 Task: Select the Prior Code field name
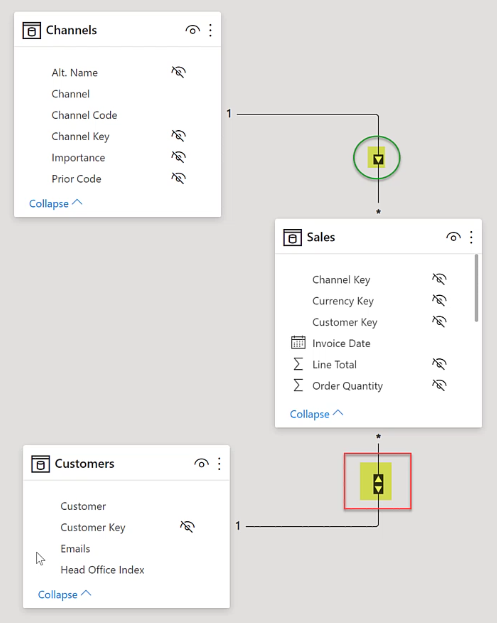tap(76, 179)
